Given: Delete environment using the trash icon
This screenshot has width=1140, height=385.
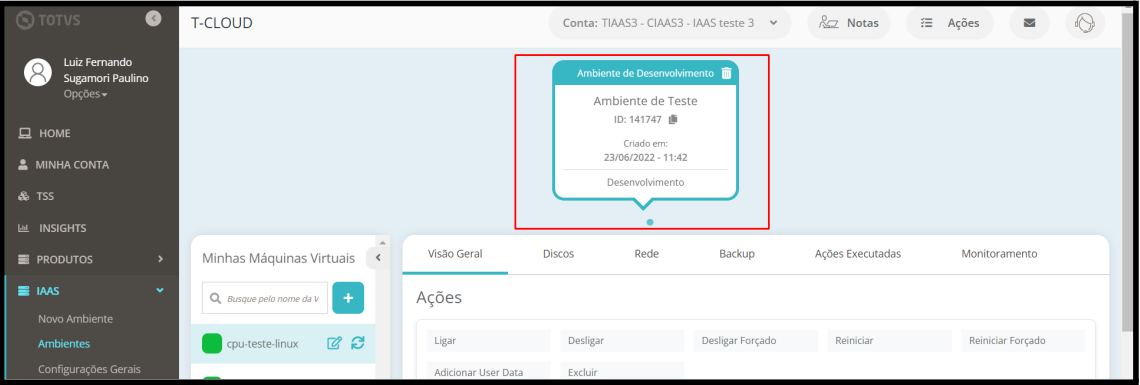Looking at the screenshot, I should (x=726, y=73).
